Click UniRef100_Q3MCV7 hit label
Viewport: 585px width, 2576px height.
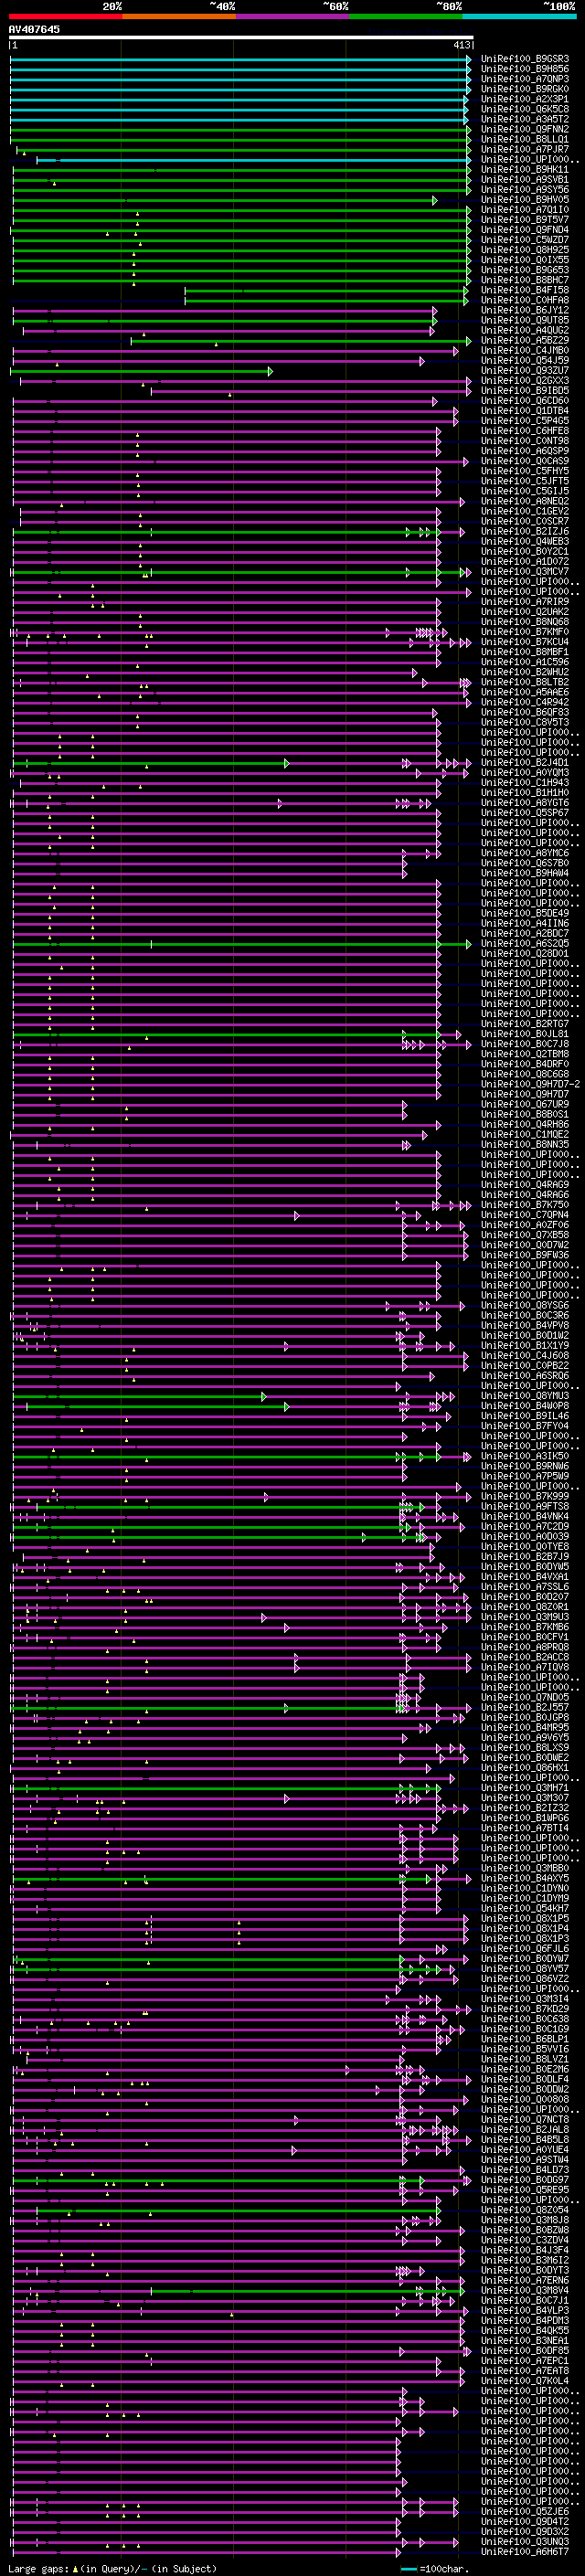click(x=525, y=572)
